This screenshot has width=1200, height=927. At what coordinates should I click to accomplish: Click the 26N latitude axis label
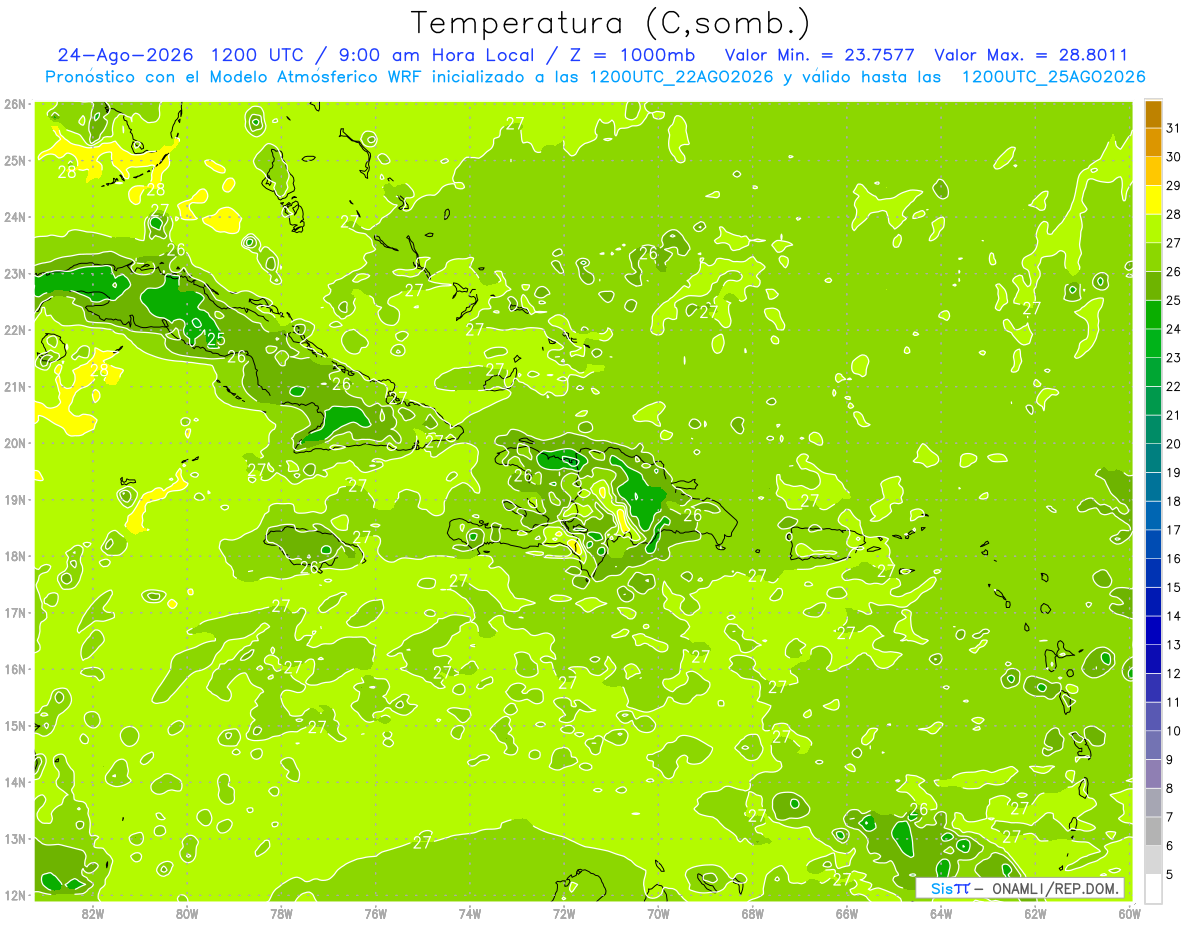click(15, 103)
